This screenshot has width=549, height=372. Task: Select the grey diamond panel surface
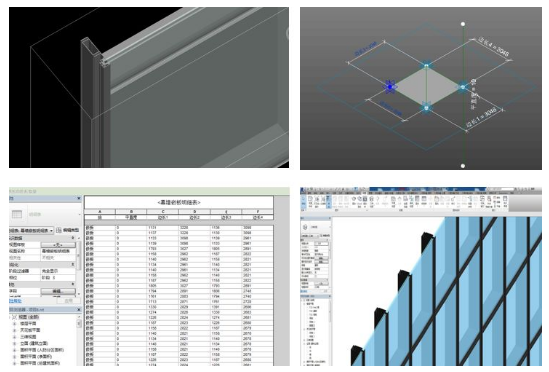pos(426,86)
